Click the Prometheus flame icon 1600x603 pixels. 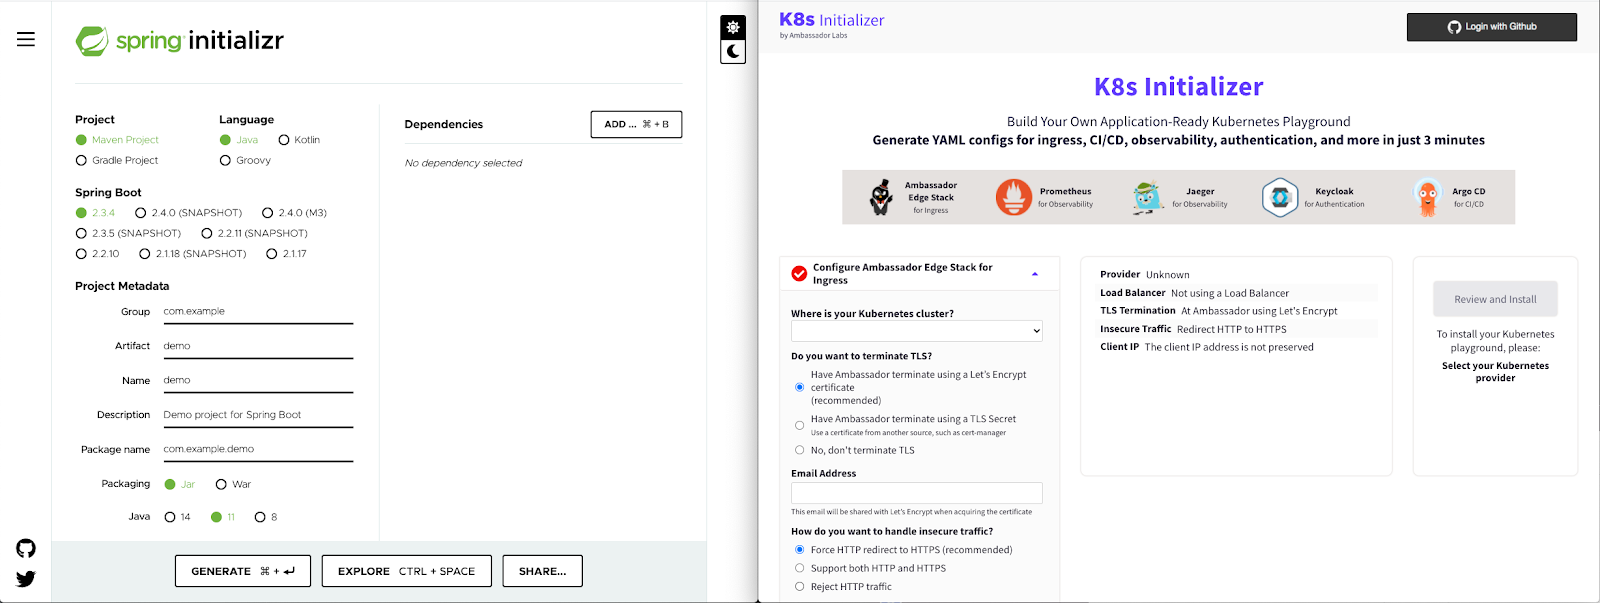(x=1013, y=197)
